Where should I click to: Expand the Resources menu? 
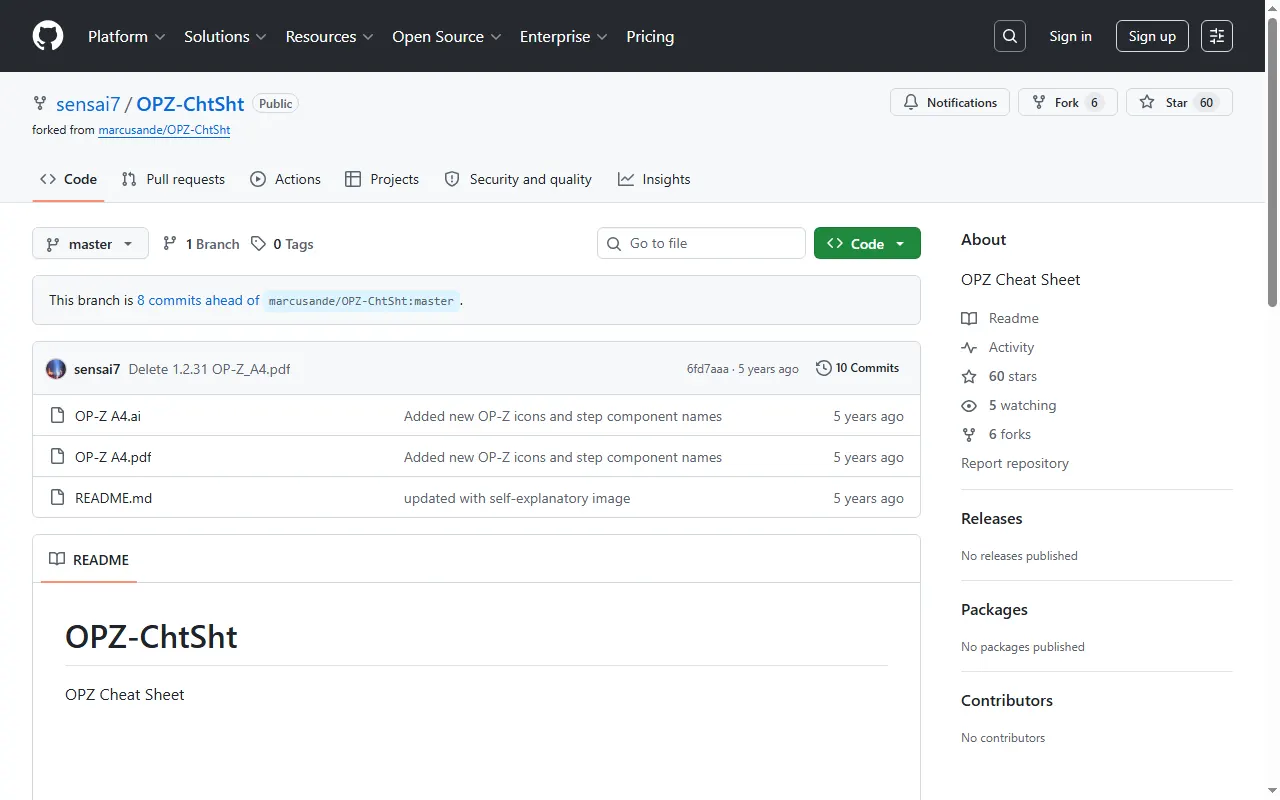[329, 36]
